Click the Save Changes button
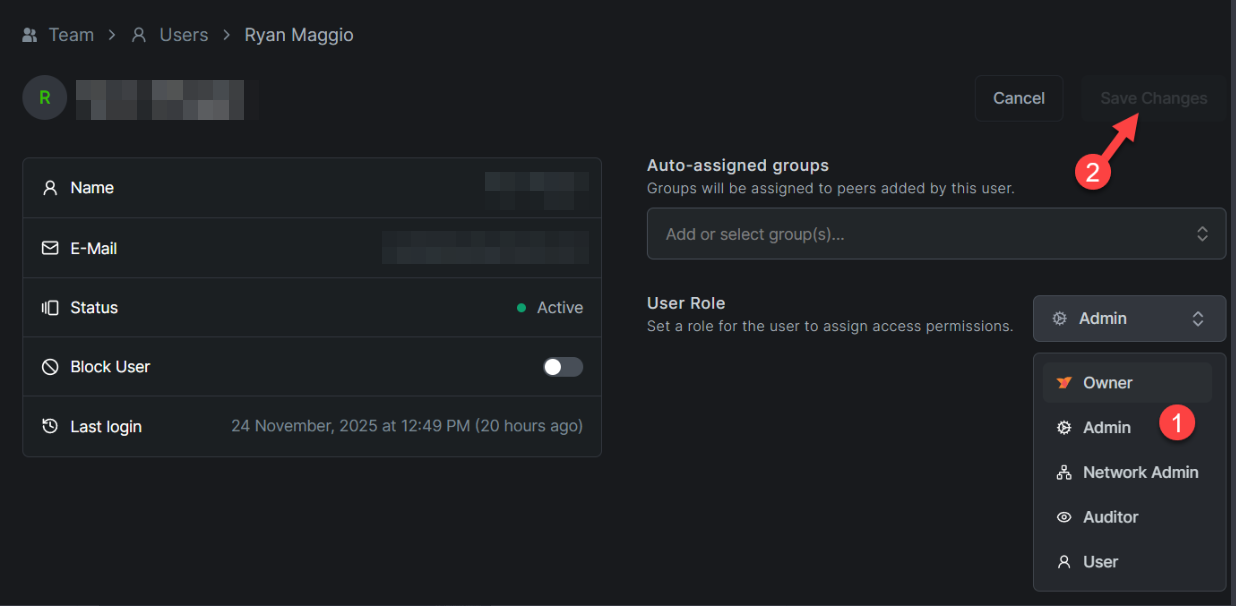Screen dimensions: 1236x606 point(1153,98)
